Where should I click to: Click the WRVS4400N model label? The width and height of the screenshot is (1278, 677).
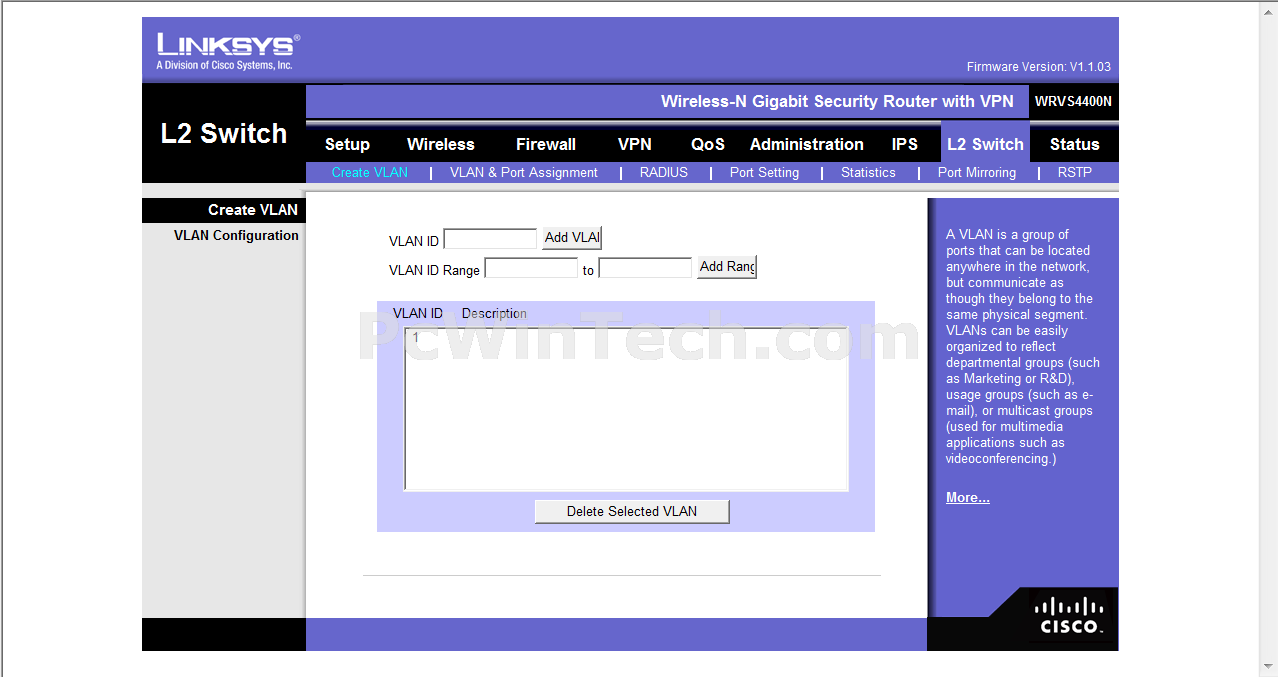pyautogui.click(x=1073, y=102)
